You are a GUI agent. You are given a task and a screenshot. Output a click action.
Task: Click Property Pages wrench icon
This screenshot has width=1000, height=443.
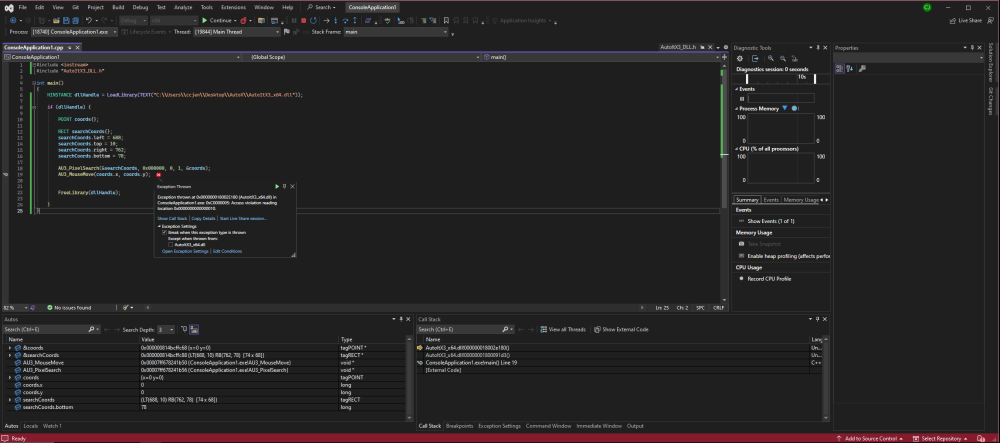862,68
